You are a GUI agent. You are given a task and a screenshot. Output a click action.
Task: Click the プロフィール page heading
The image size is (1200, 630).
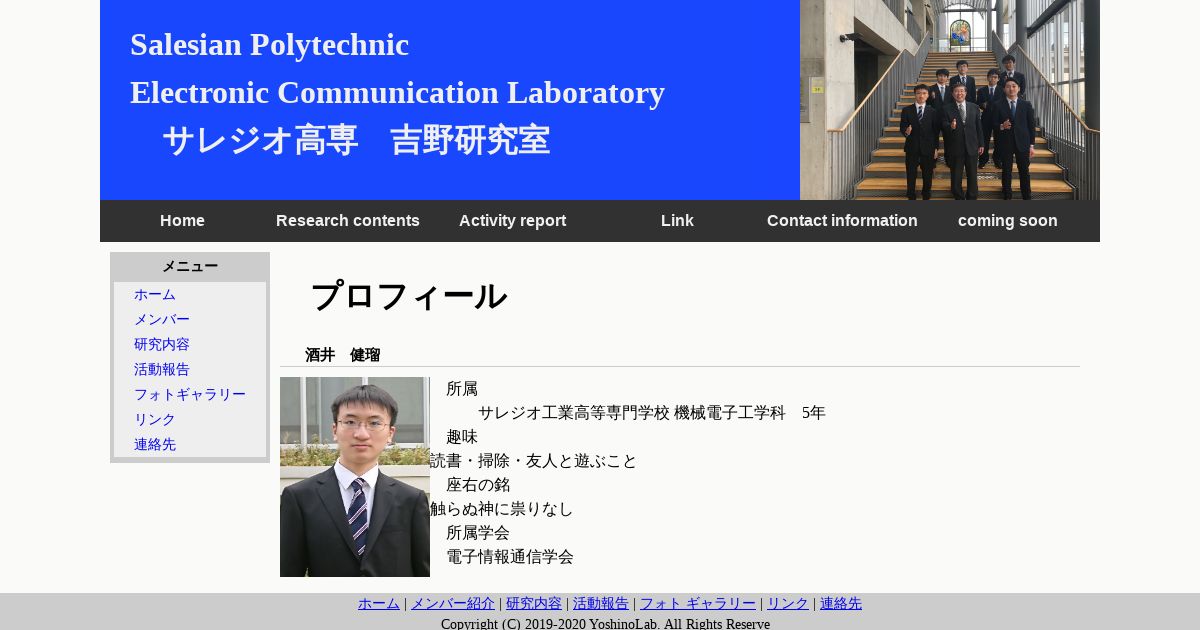point(408,296)
